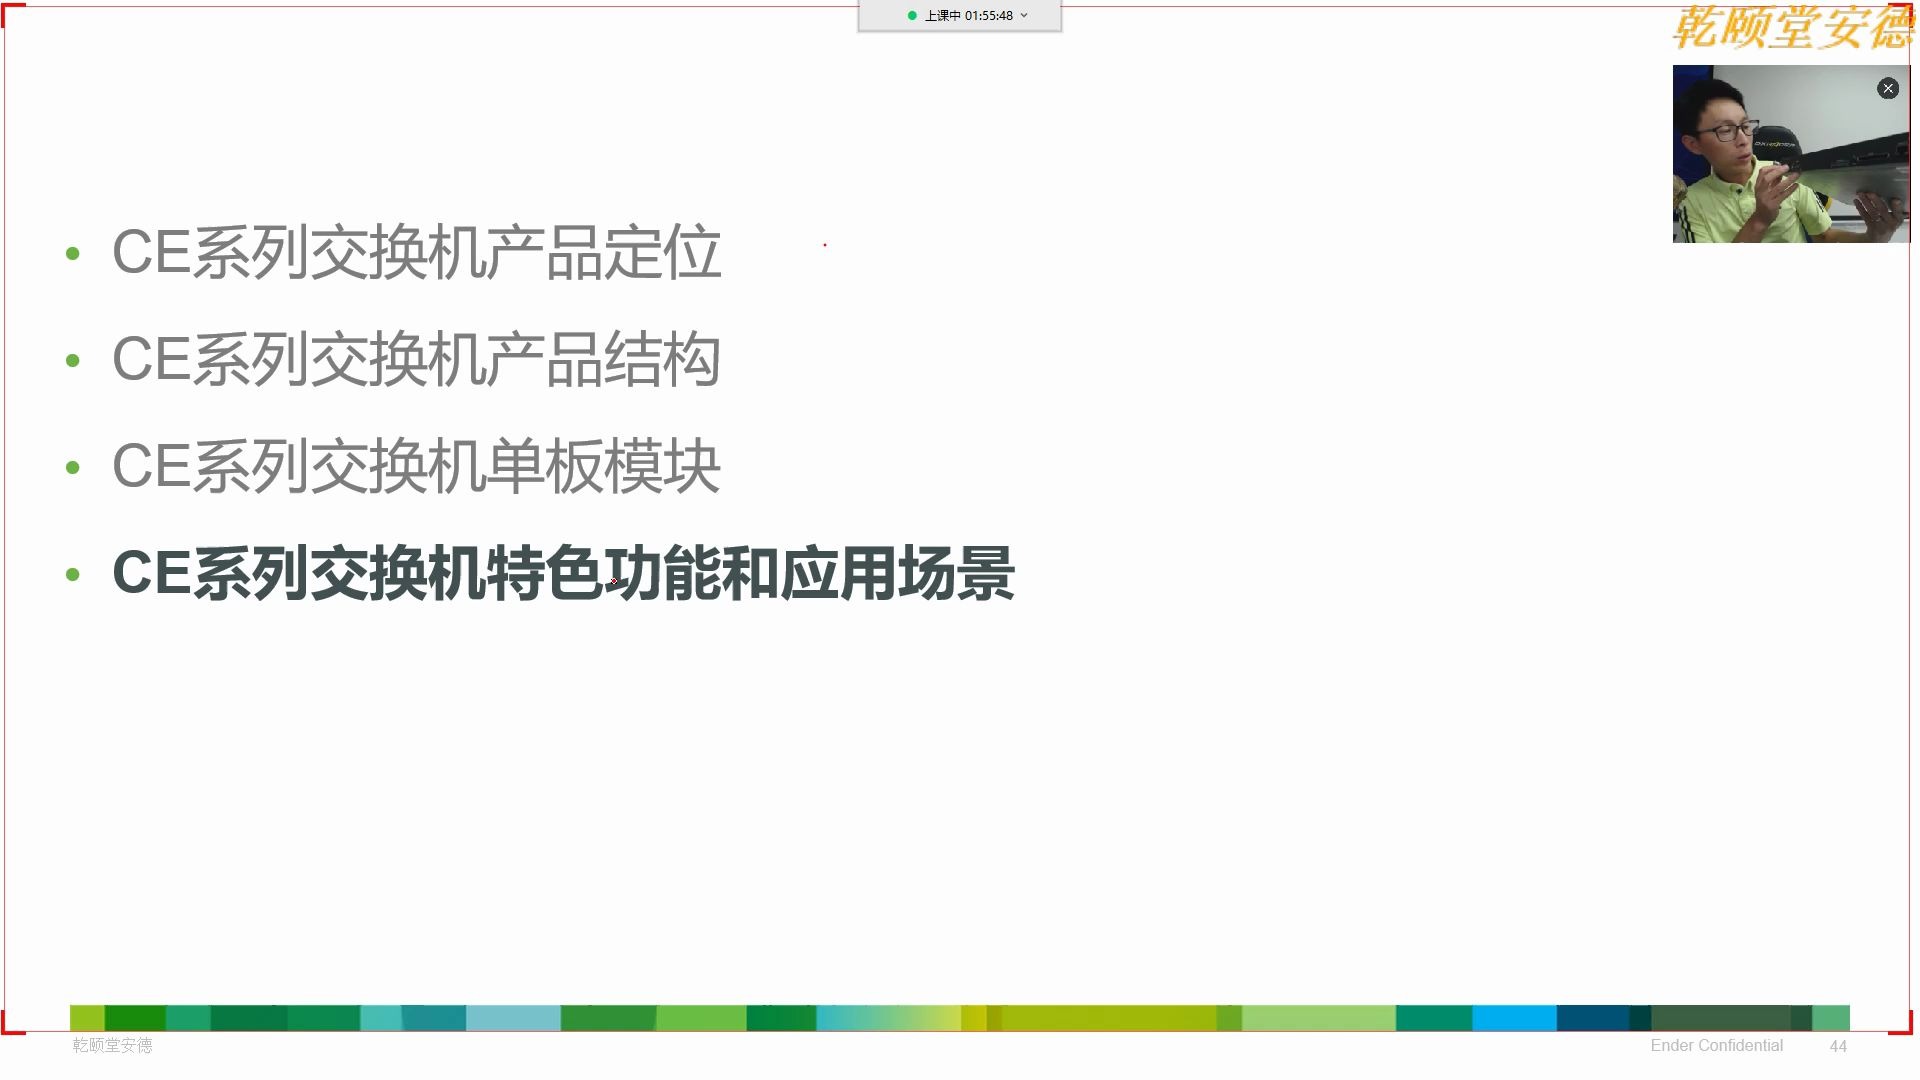
Task: Select the bold bullet 'CE系列交换机特色功能和应用场景'
Action: [x=563, y=574]
